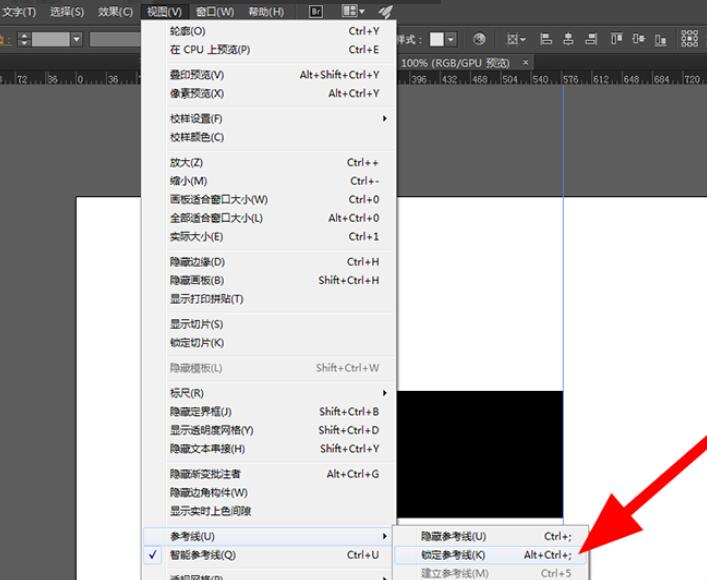
Task: Select 像素预览(X) from the view menu
Action: 197,93
